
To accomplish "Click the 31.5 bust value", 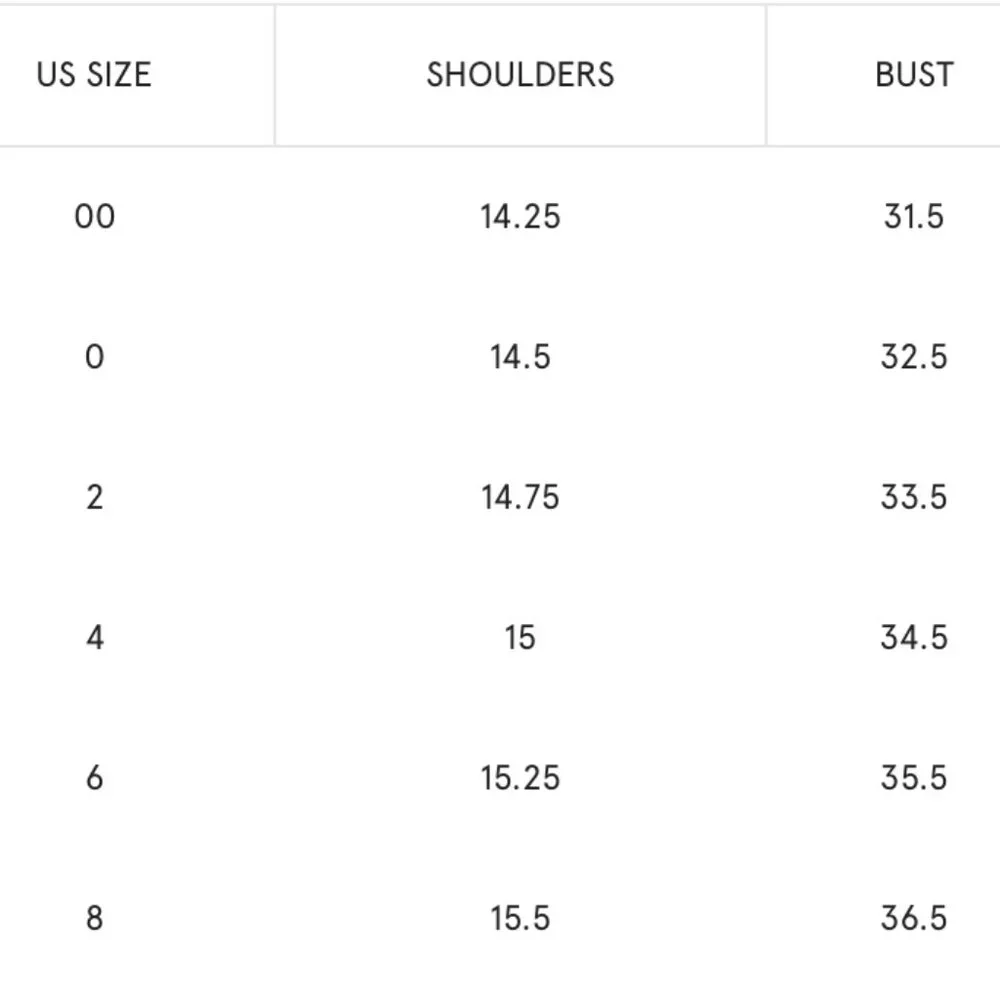I will (x=914, y=216).
